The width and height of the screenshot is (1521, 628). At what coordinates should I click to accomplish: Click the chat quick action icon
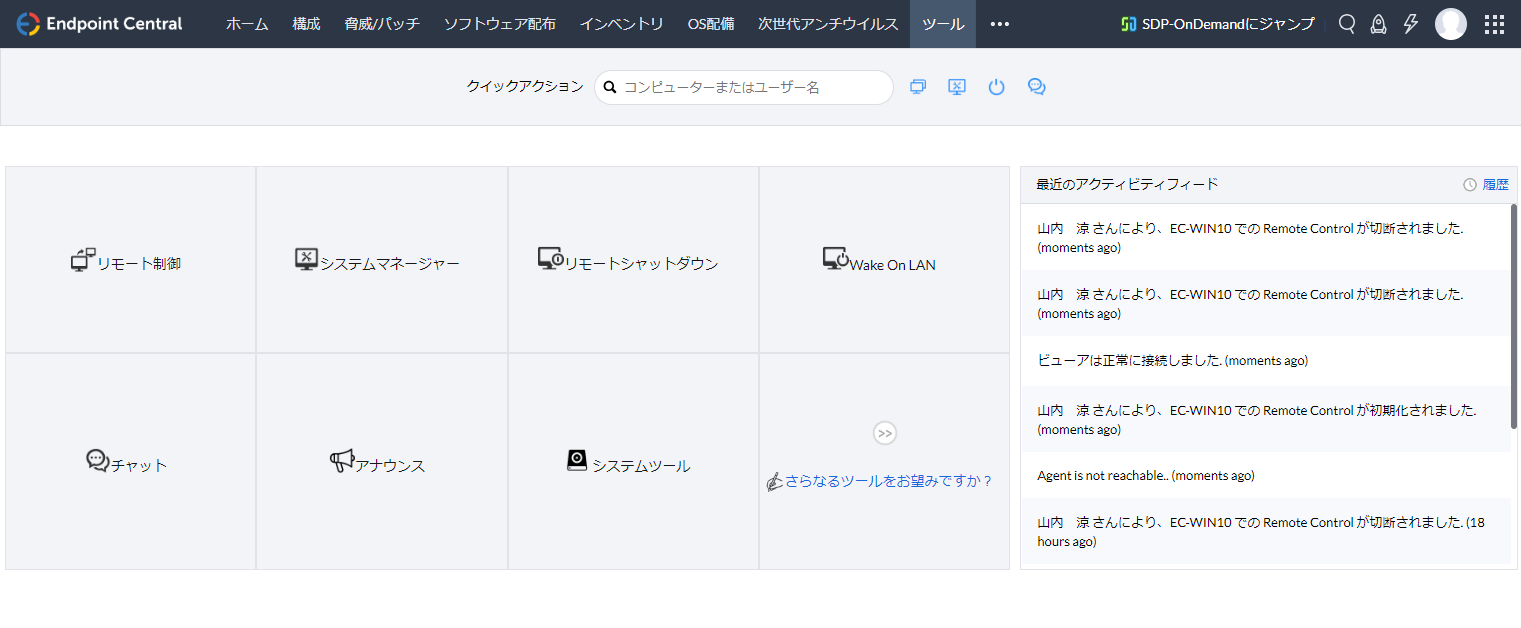click(x=1036, y=87)
